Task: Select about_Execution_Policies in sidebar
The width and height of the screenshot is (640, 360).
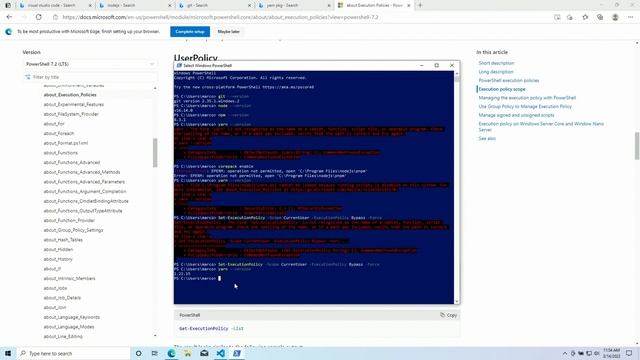Action: [70, 95]
